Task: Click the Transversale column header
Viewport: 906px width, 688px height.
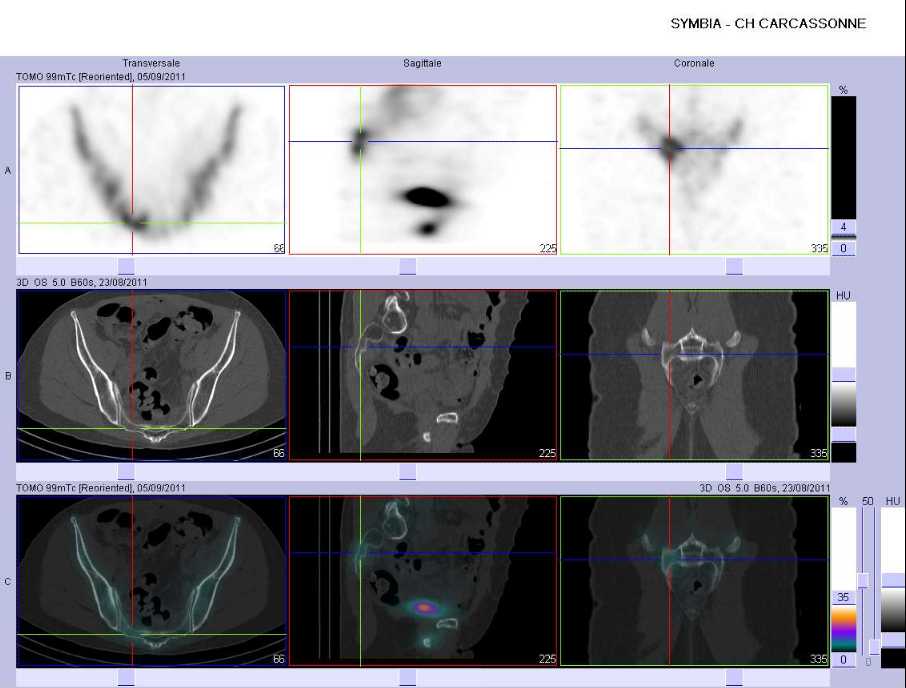Action: click(151, 63)
